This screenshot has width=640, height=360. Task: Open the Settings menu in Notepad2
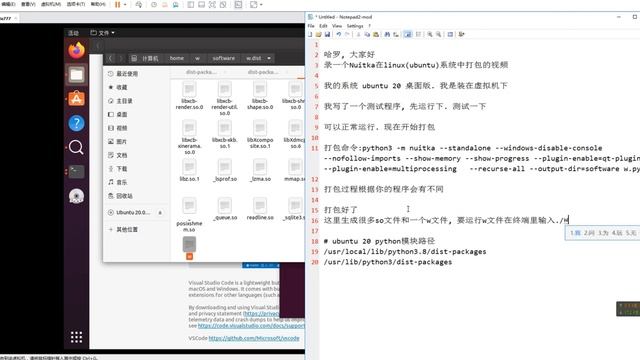pos(355,26)
